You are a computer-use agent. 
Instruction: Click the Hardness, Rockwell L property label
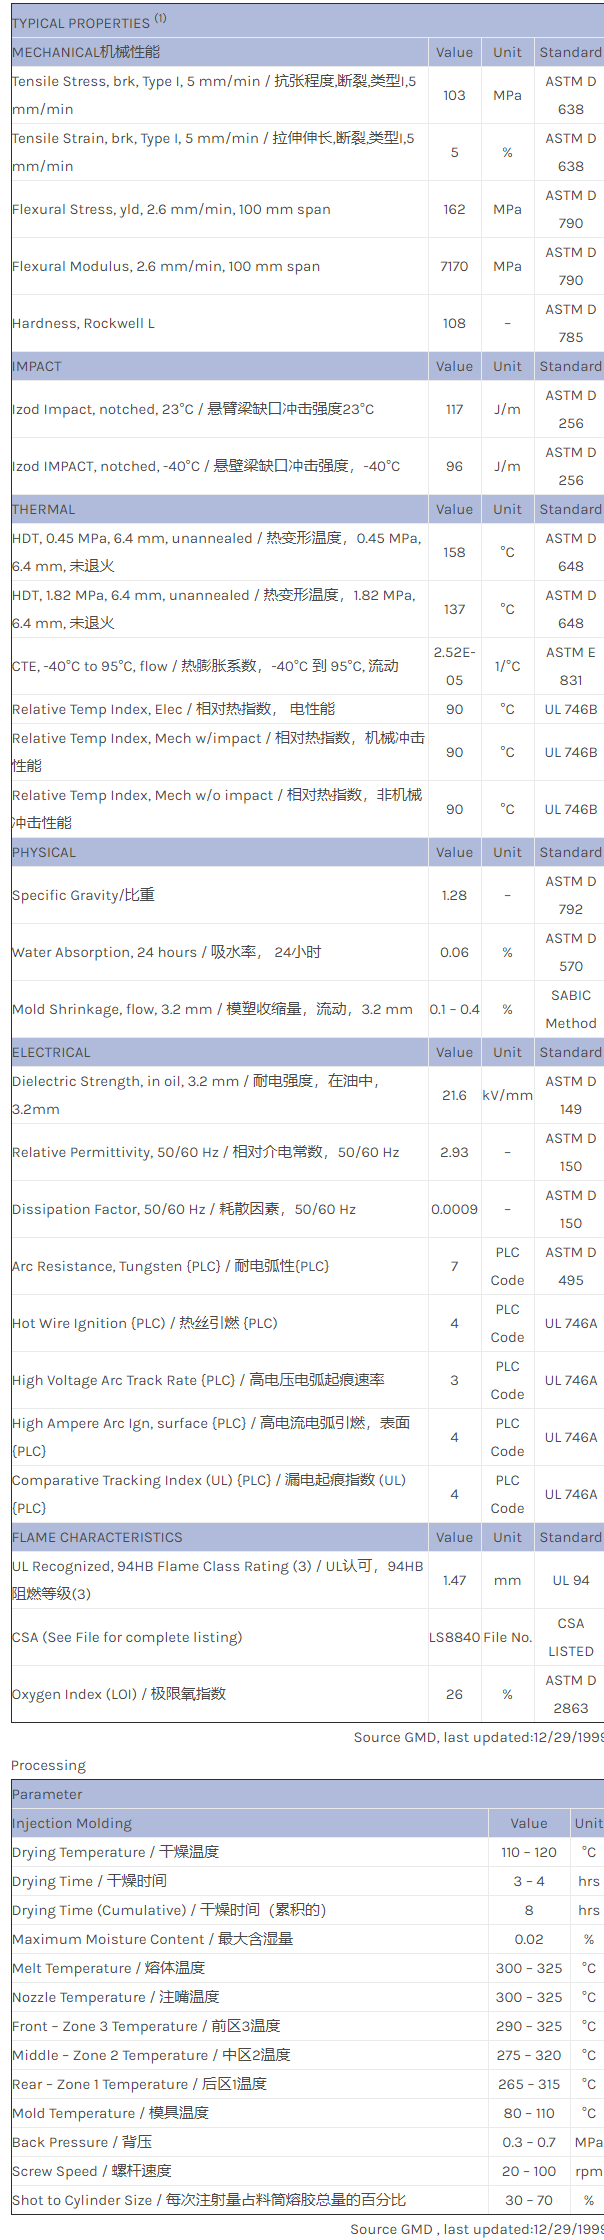click(84, 324)
